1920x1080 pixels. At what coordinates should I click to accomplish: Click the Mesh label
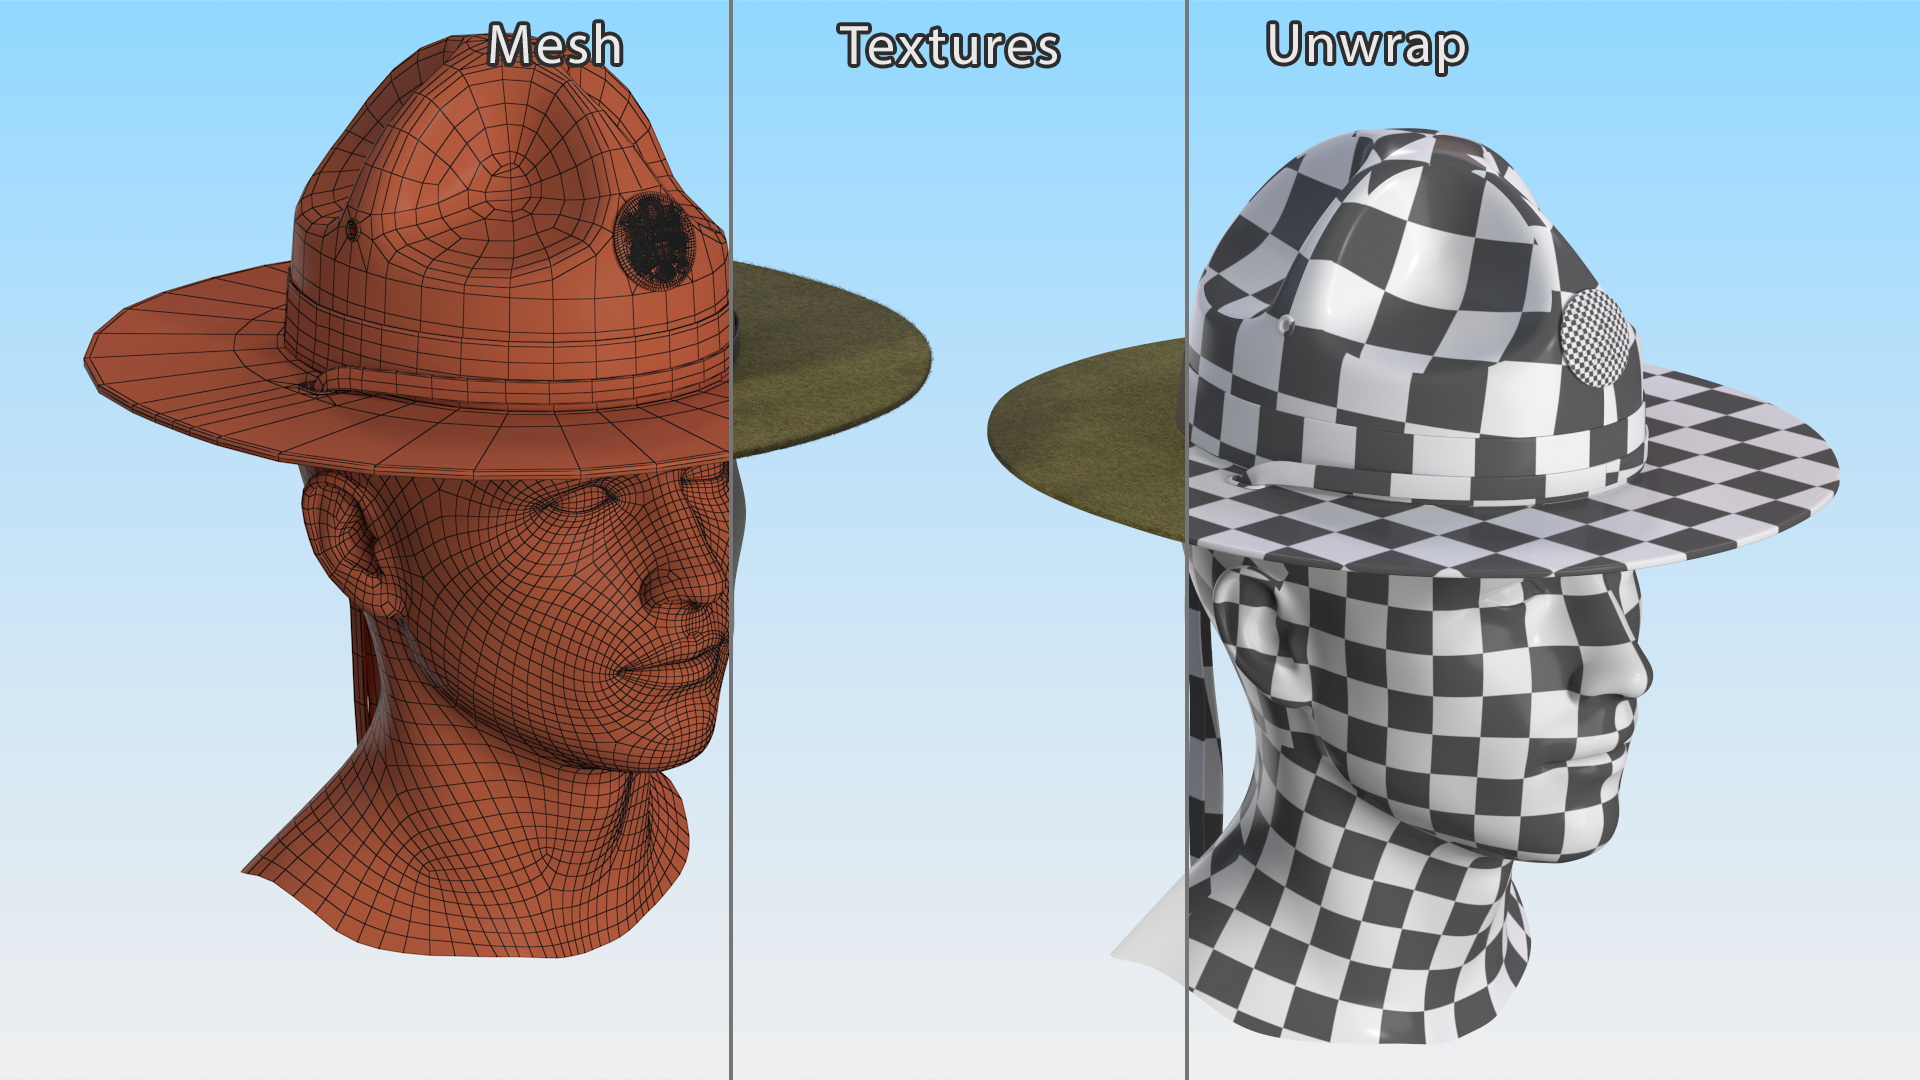point(555,46)
